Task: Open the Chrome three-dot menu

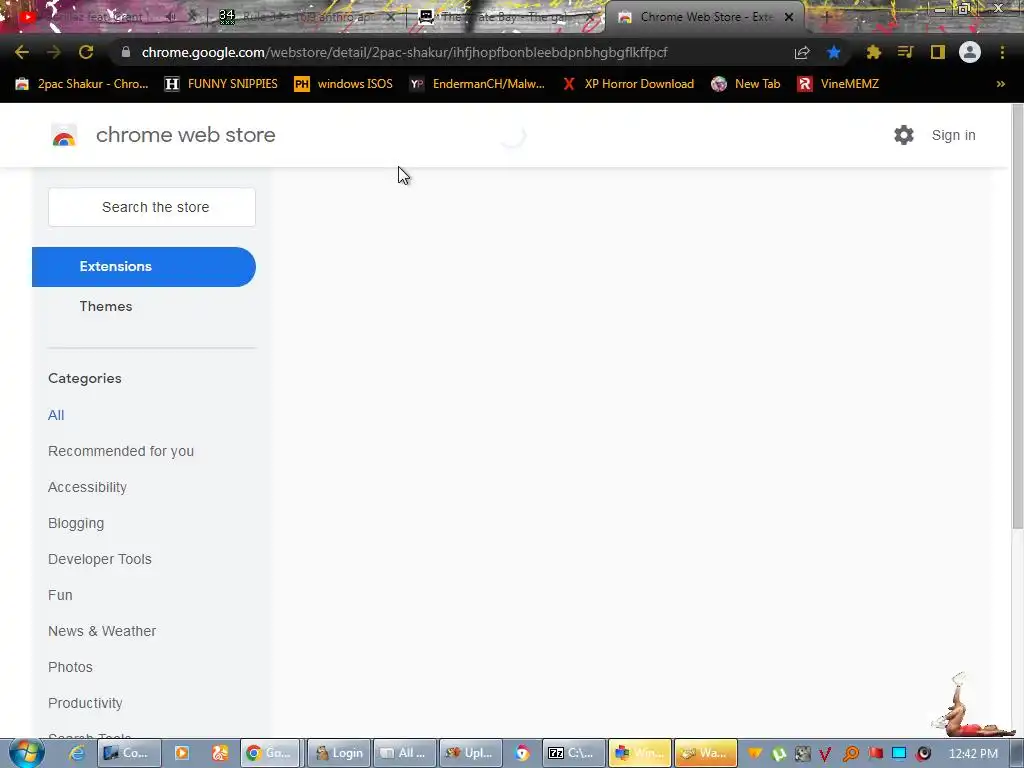Action: coord(1002,52)
